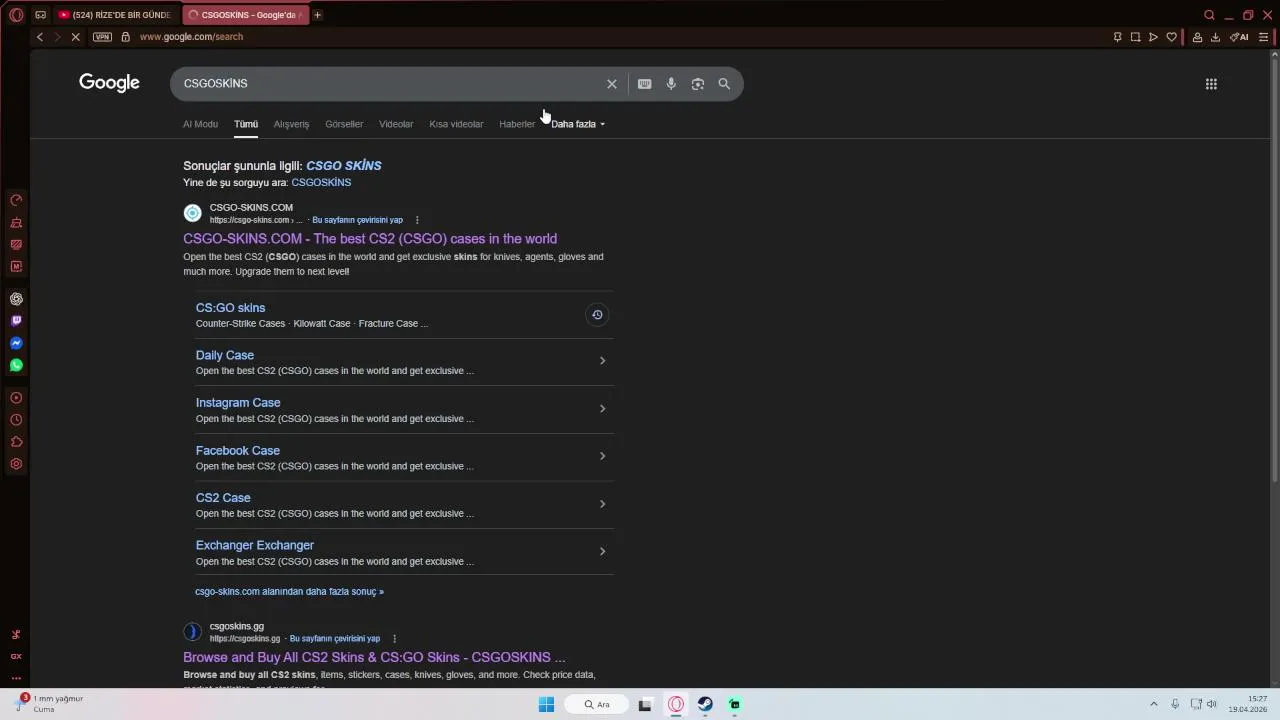Open WhatsApp from the sidebar

pyautogui.click(x=16, y=365)
